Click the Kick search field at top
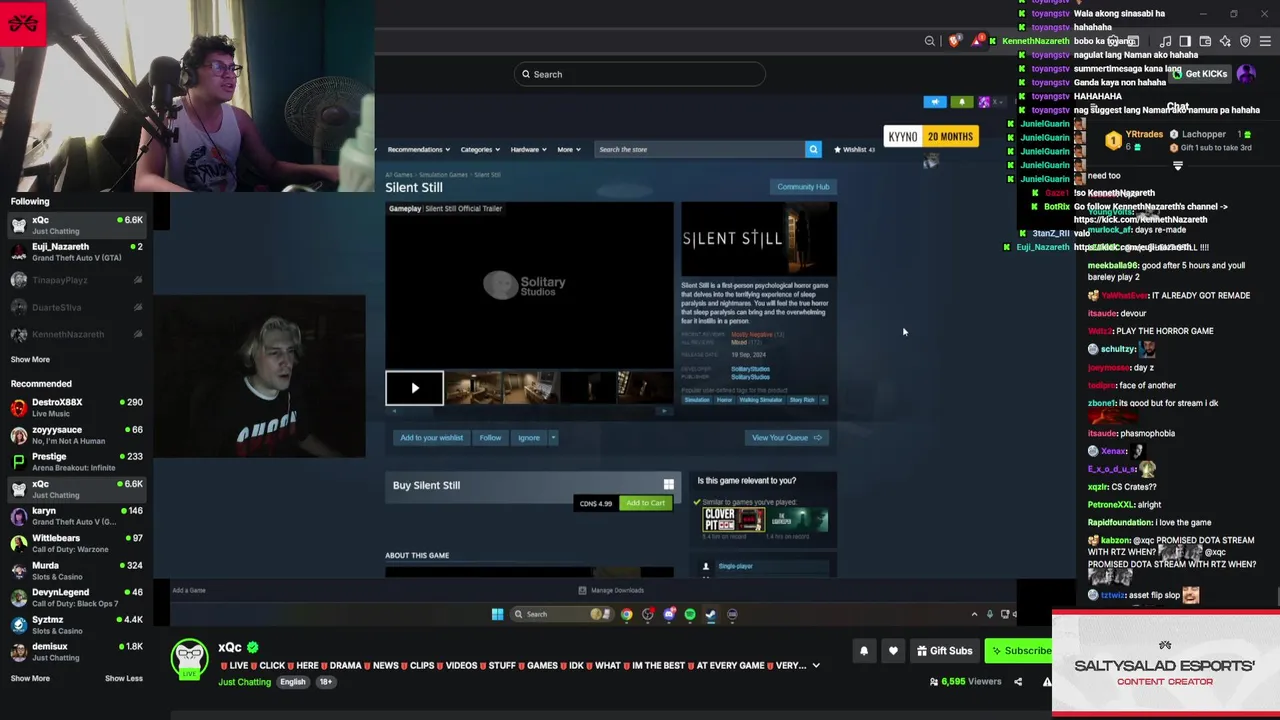The height and width of the screenshot is (720, 1280). pyautogui.click(x=640, y=74)
